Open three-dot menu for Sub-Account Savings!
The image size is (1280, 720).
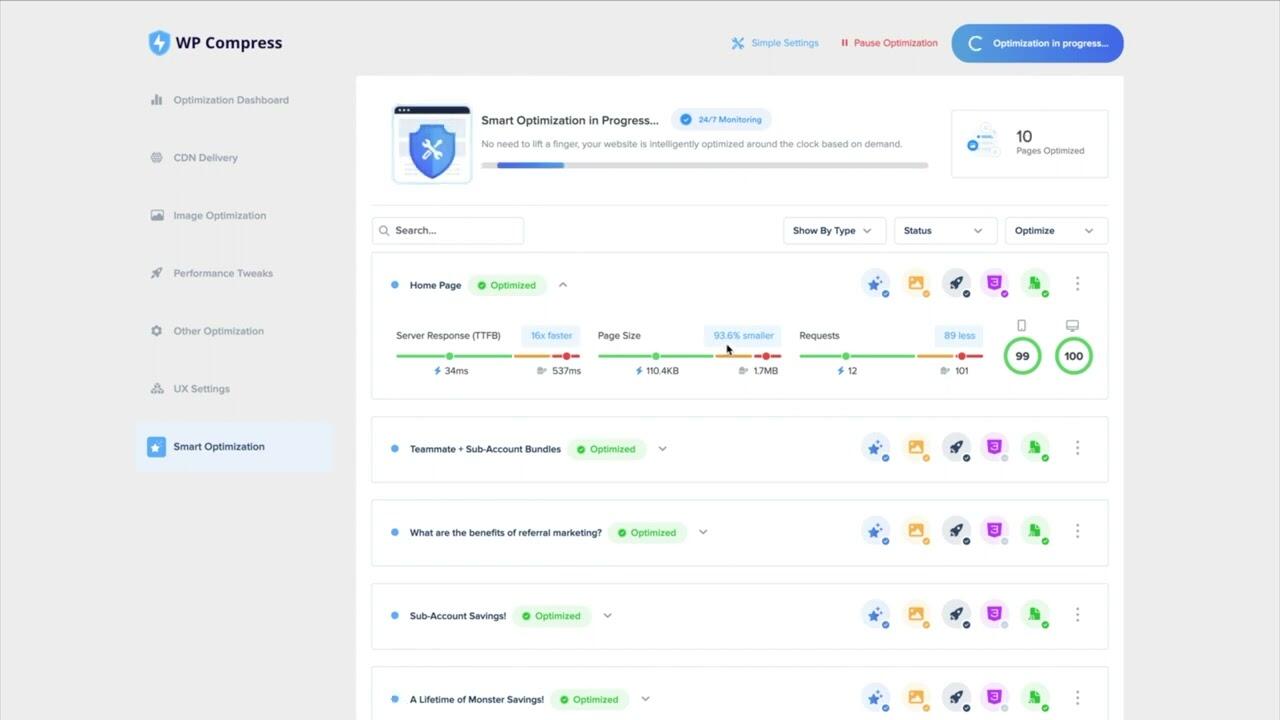click(1077, 615)
